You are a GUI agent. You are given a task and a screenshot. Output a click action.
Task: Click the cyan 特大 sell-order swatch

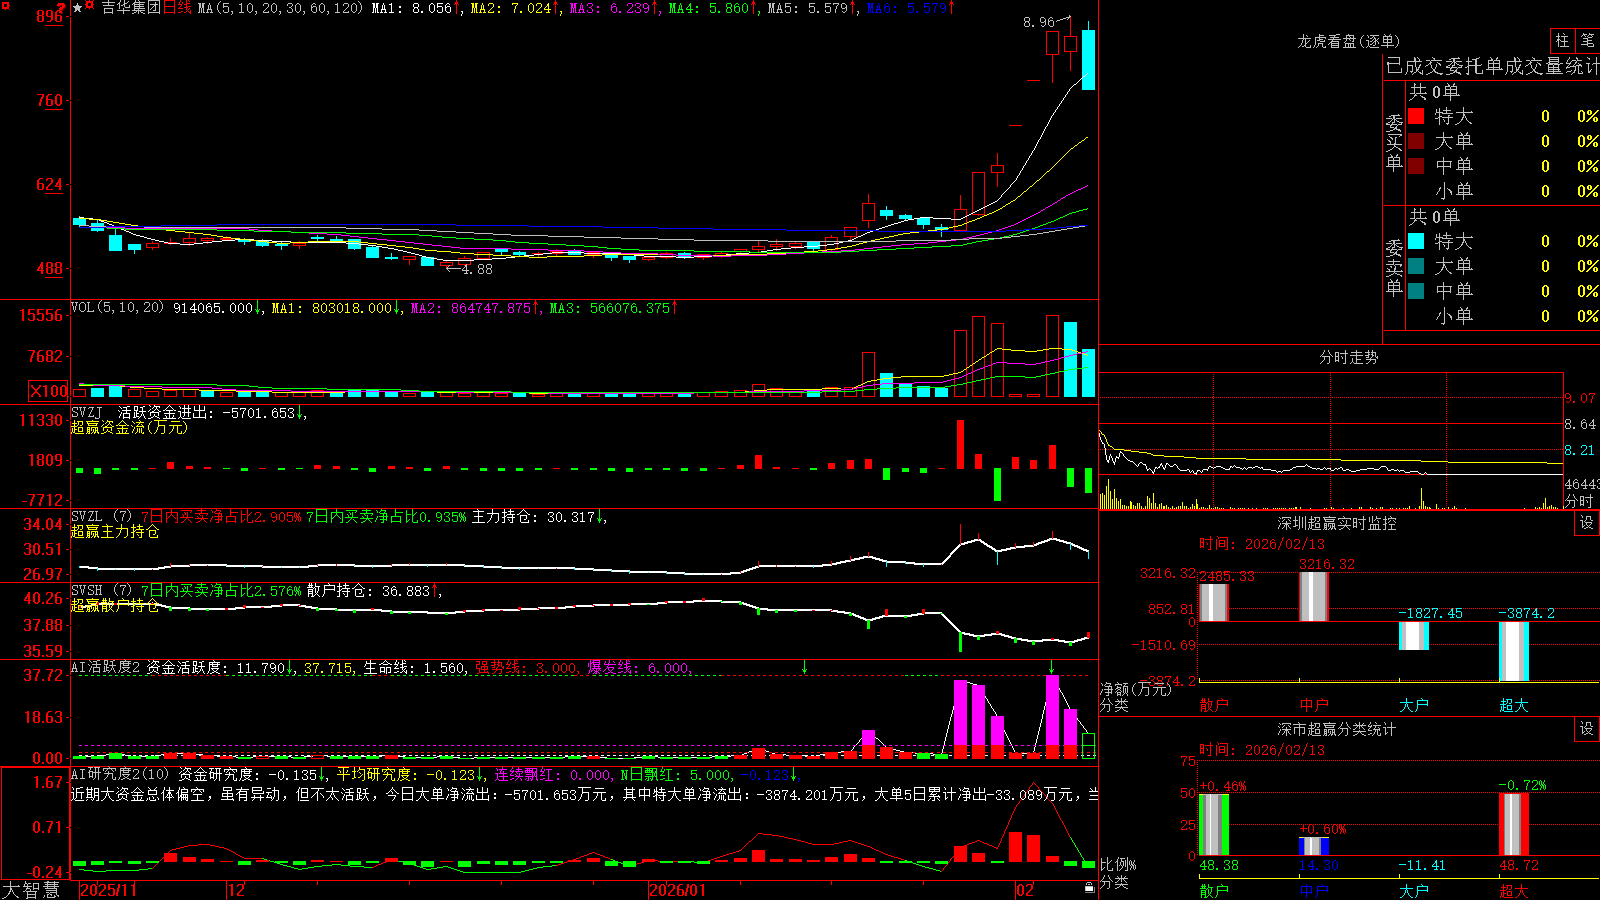click(x=1416, y=241)
